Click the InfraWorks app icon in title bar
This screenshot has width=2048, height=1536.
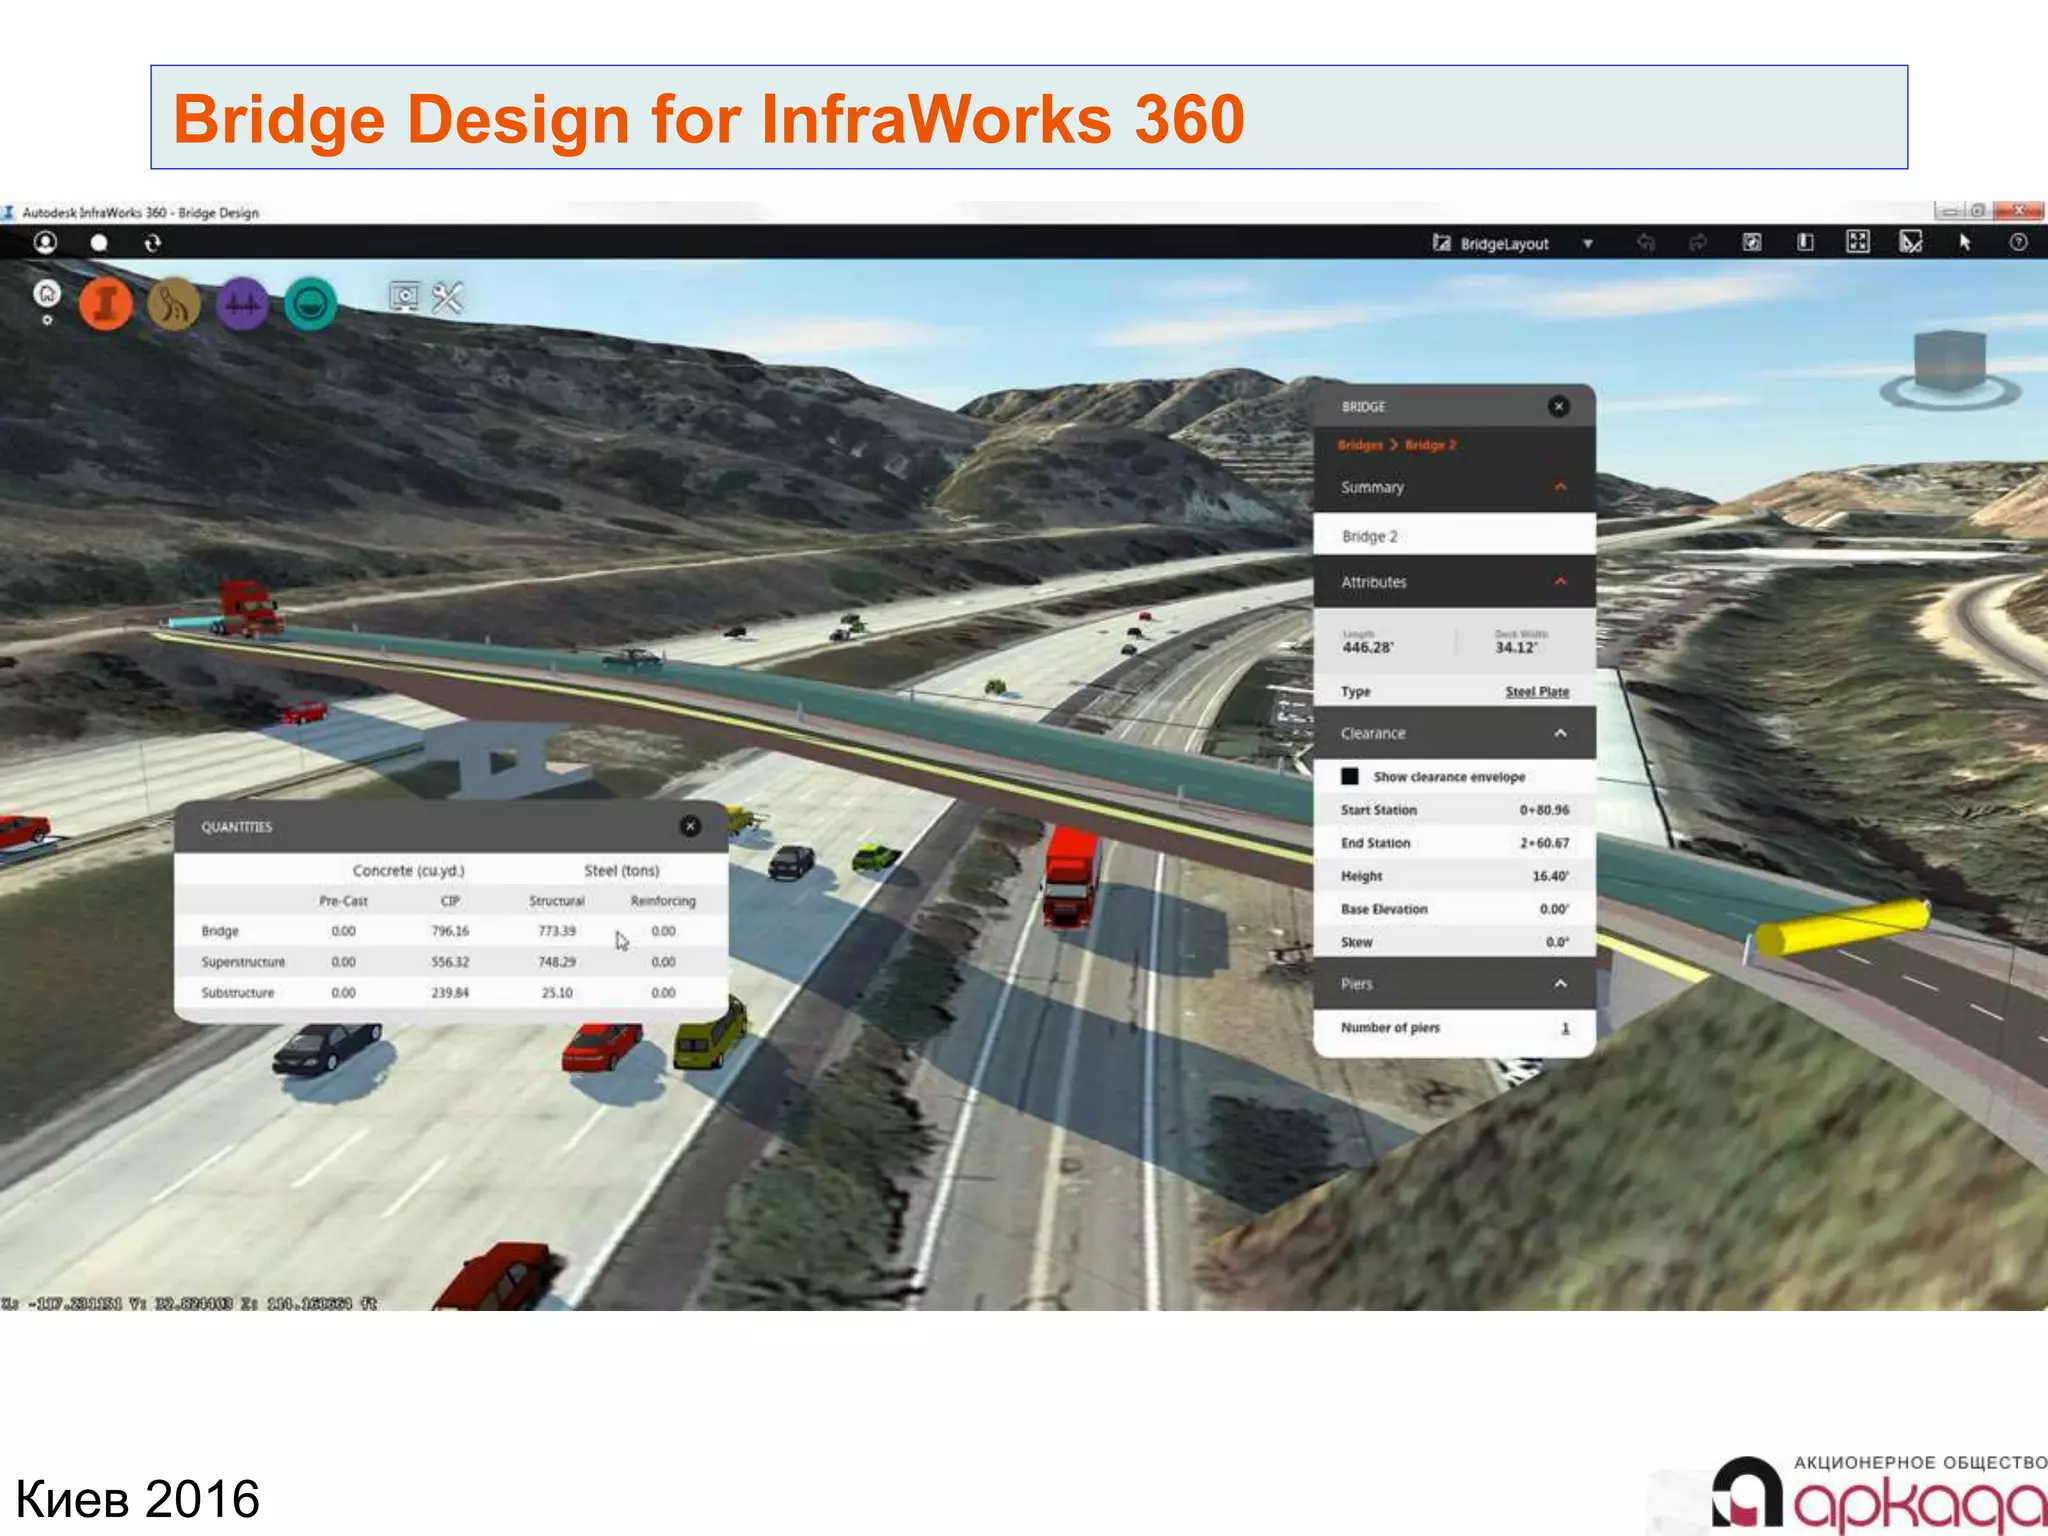coord(9,212)
